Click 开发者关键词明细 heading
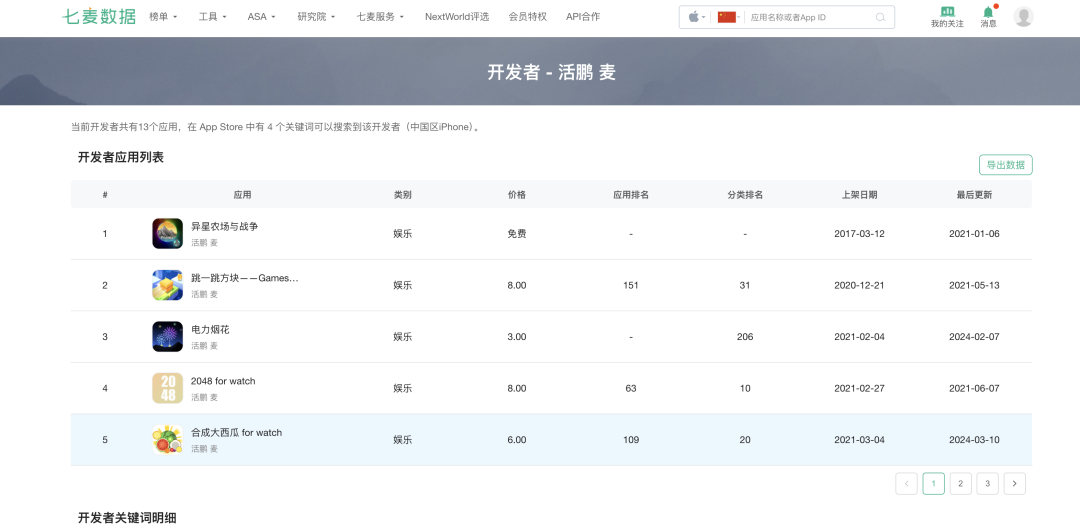This screenshot has height=531, width=1080. click(x=127, y=517)
